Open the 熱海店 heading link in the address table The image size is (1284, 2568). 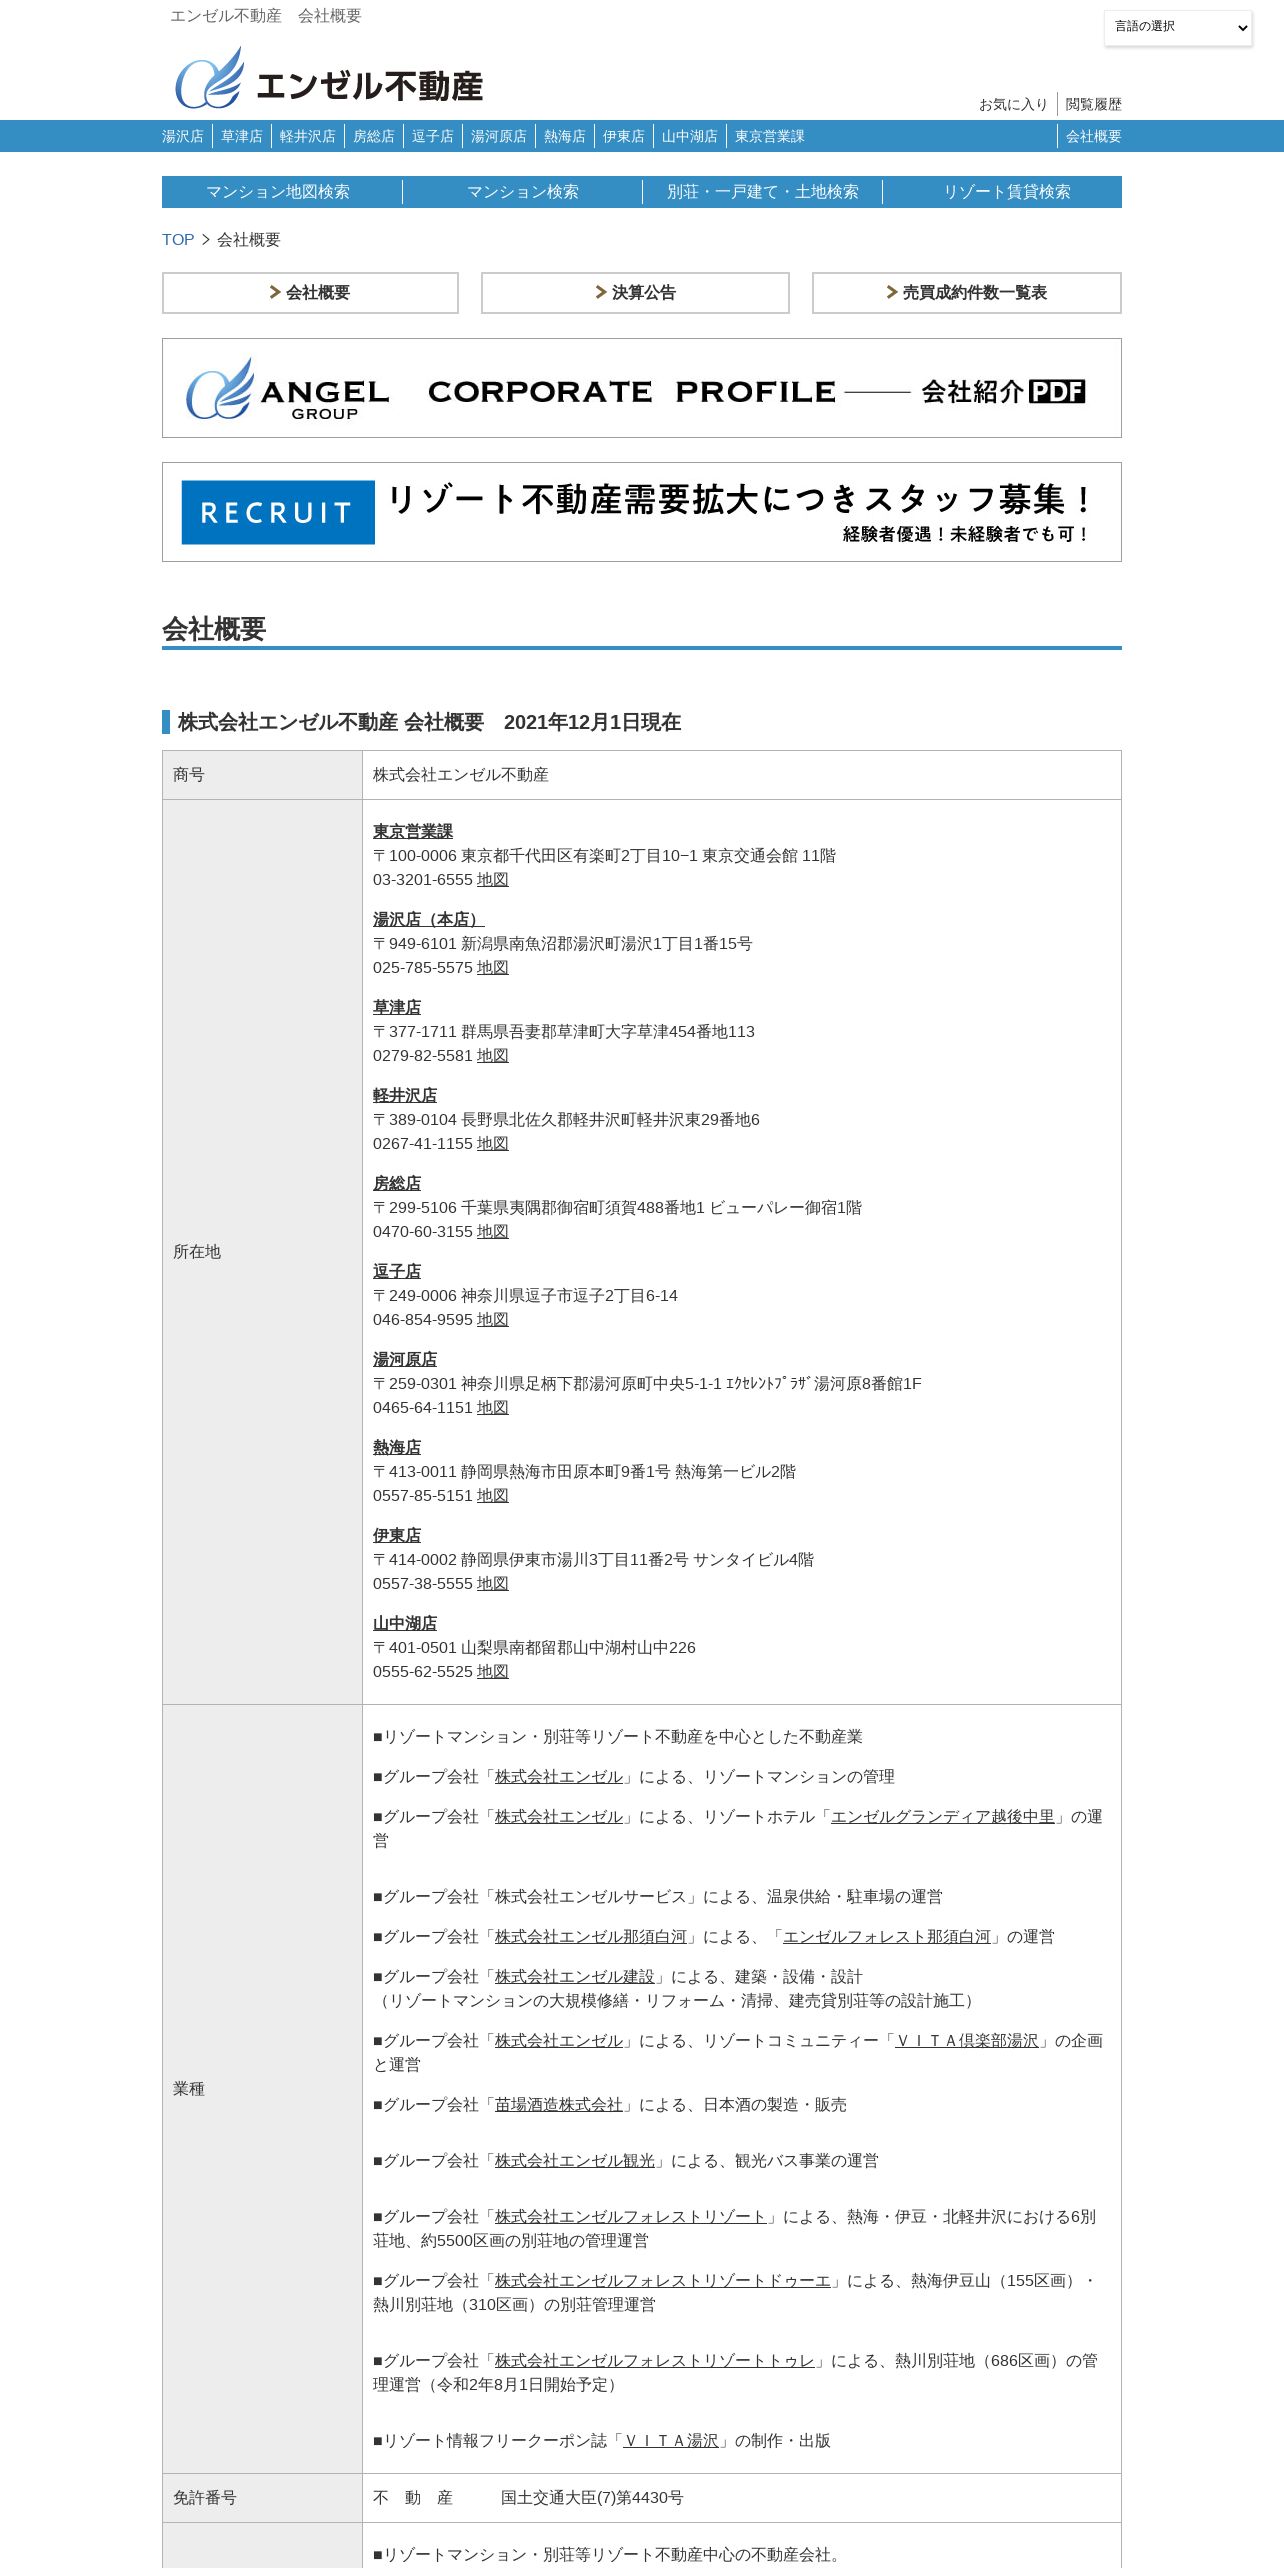point(397,1448)
